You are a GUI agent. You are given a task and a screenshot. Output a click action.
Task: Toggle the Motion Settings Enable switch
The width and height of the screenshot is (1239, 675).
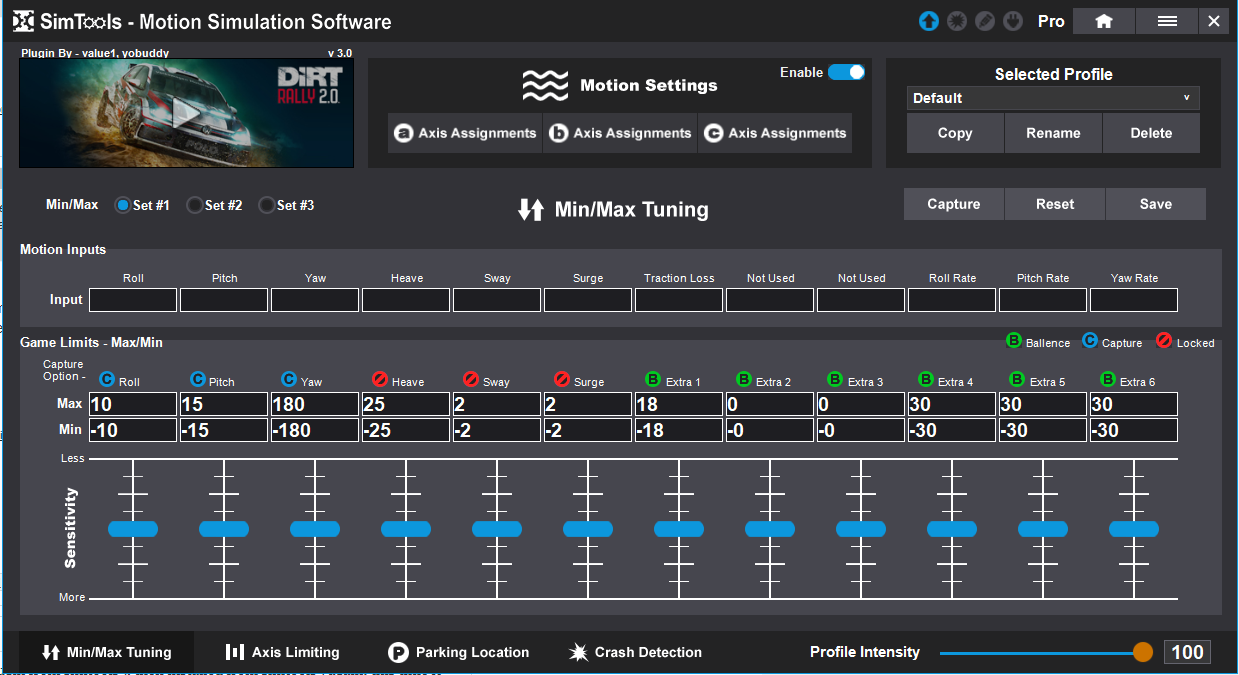pos(846,72)
